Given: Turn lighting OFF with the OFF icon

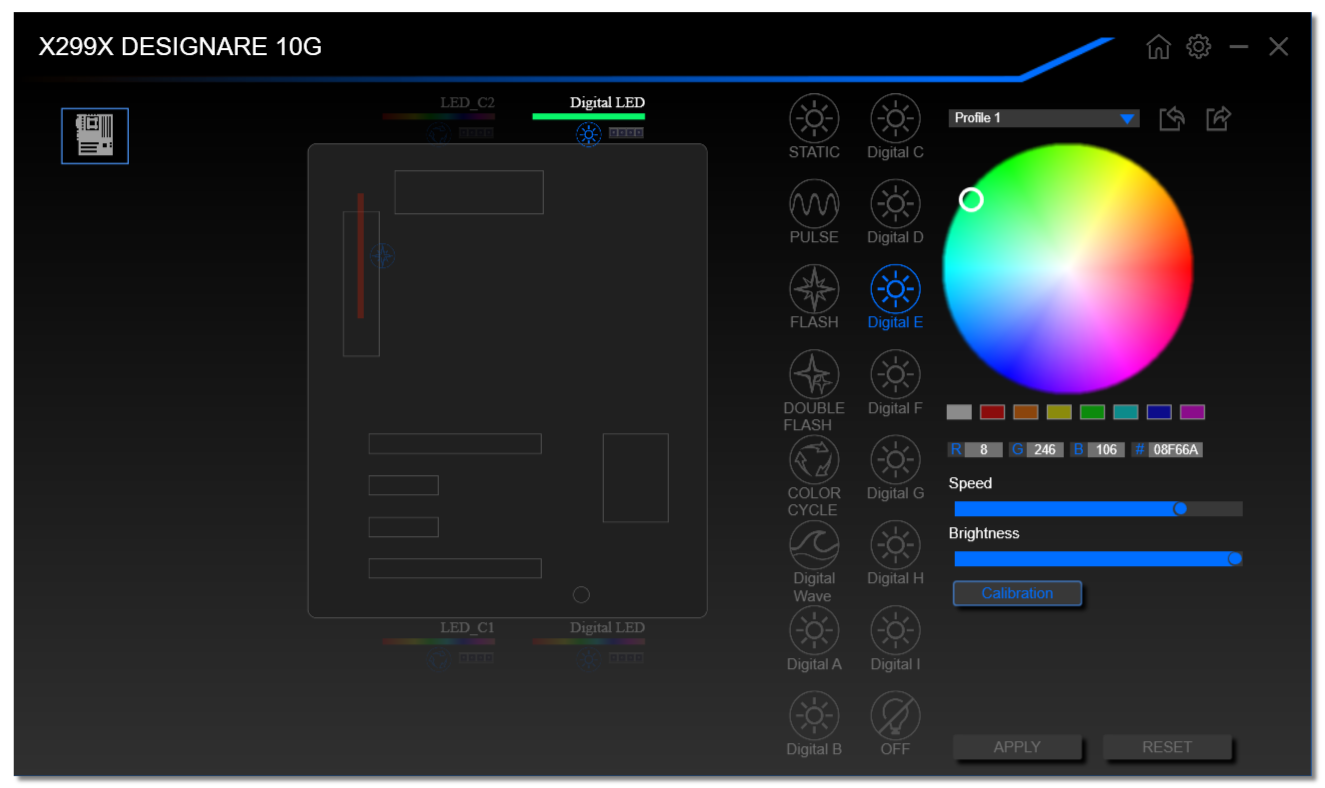Looking at the screenshot, I should (x=895, y=724).
